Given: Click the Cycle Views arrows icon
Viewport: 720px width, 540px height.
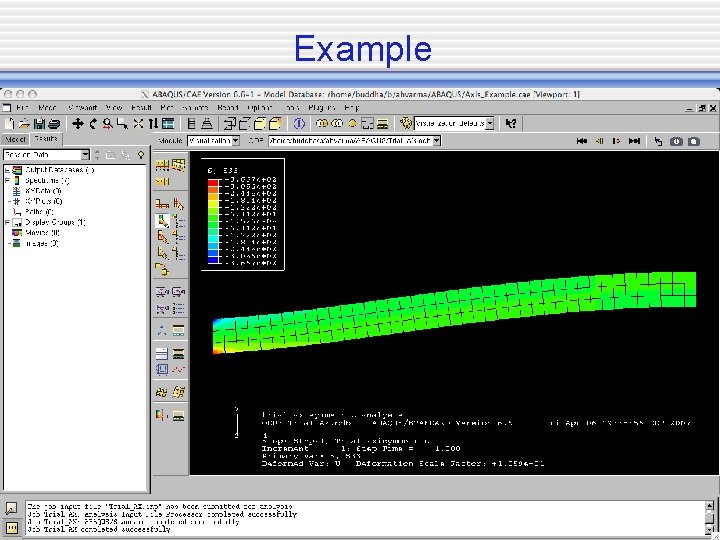Looking at the screenshot, I should [153, 123].
